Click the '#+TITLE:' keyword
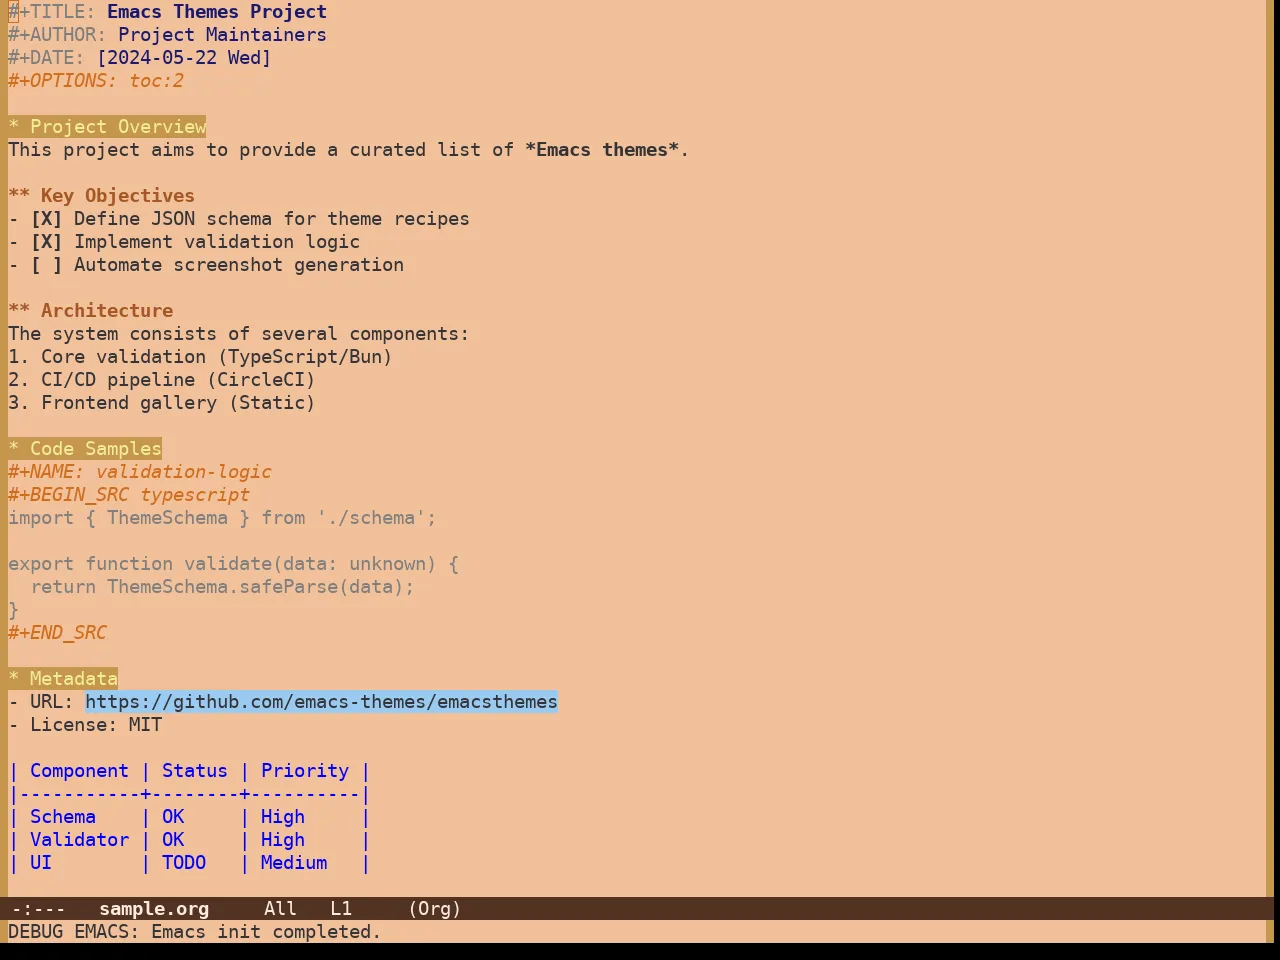The image size is (1280, 960). (x=52, y=12)
